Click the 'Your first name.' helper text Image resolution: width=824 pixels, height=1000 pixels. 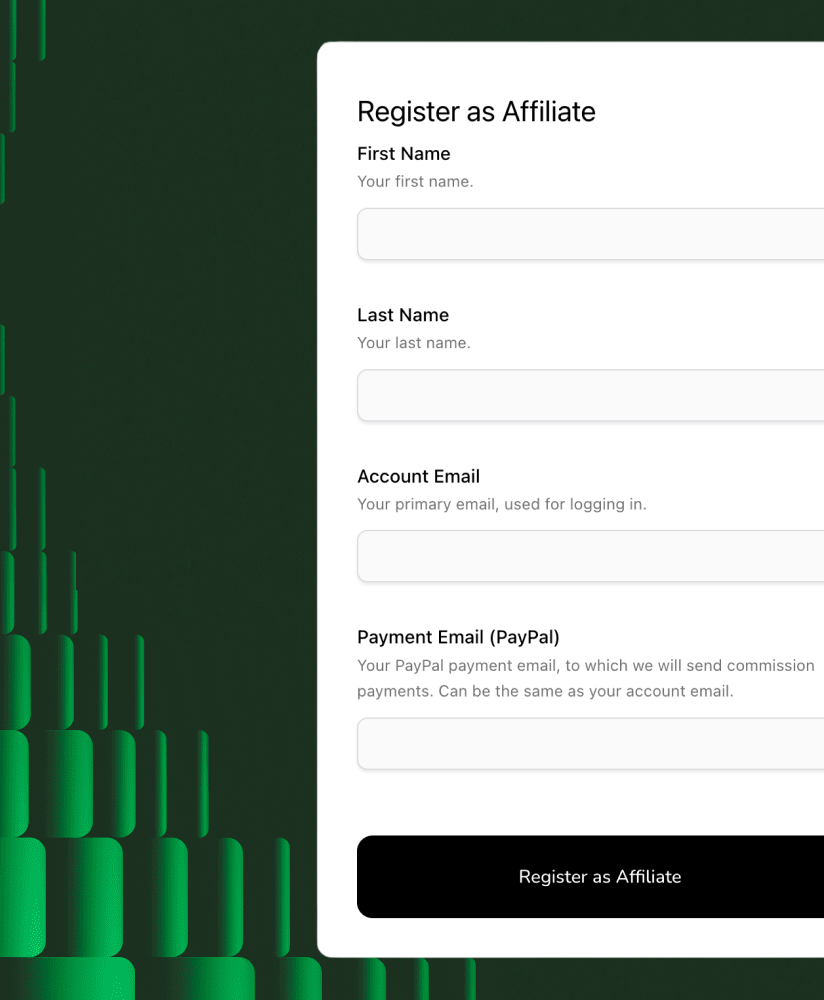tap(415, 182)
